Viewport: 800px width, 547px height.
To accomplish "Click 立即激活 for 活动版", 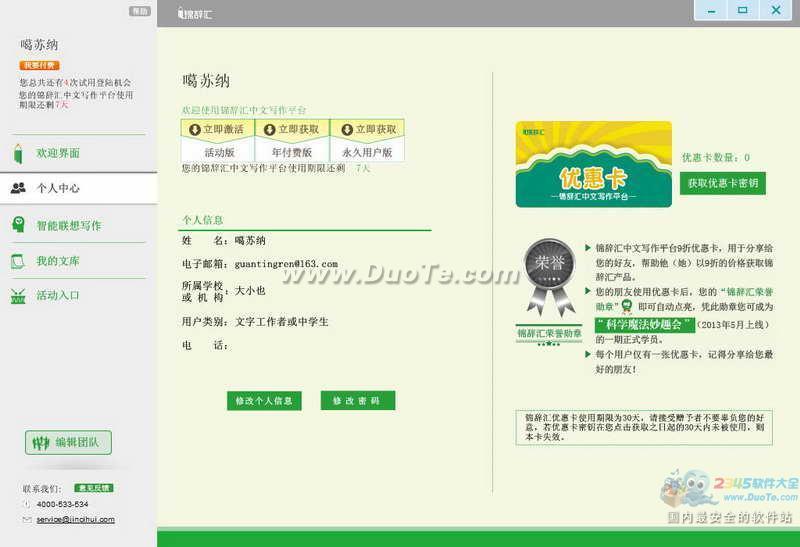I will coord(217,129).
